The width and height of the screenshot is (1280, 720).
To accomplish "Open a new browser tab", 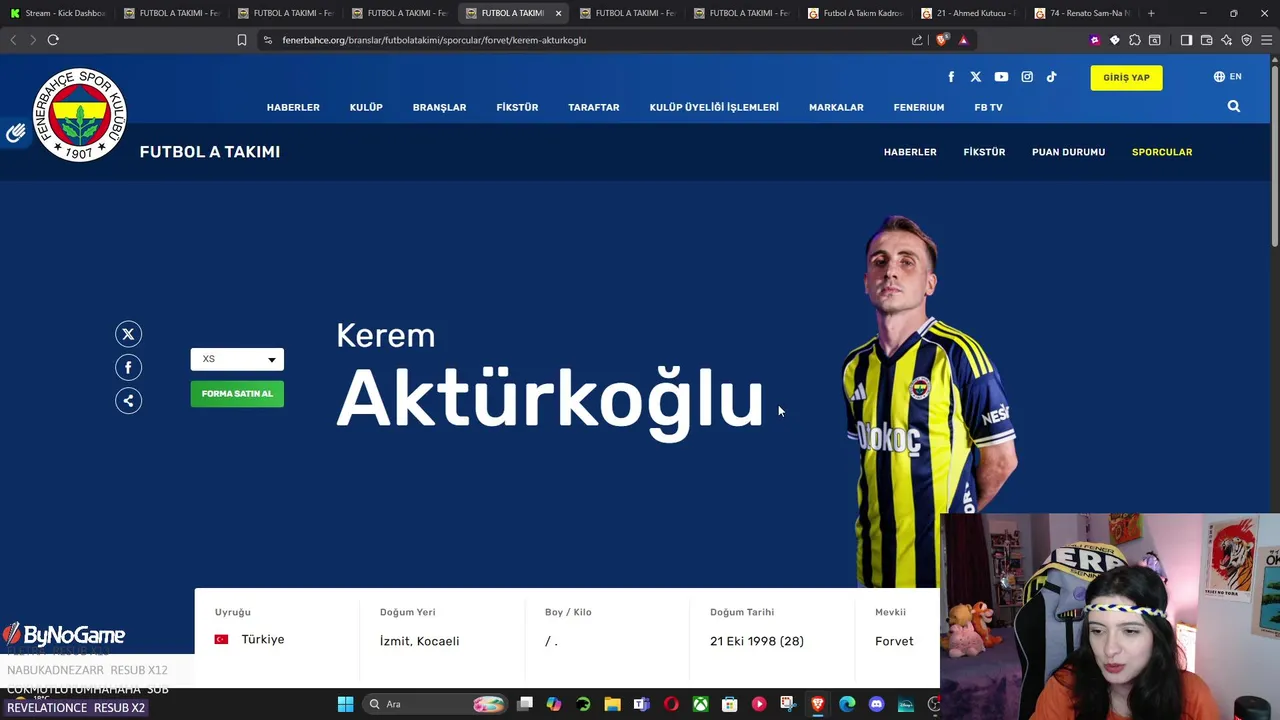I will point(1151,13).
